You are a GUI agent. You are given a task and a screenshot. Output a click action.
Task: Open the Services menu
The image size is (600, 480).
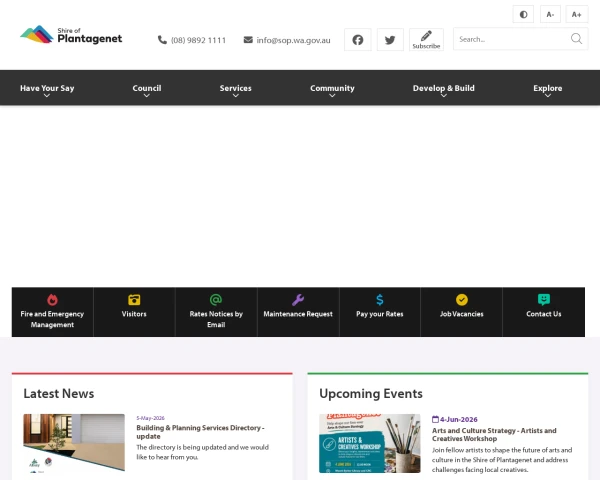[236, 88]
